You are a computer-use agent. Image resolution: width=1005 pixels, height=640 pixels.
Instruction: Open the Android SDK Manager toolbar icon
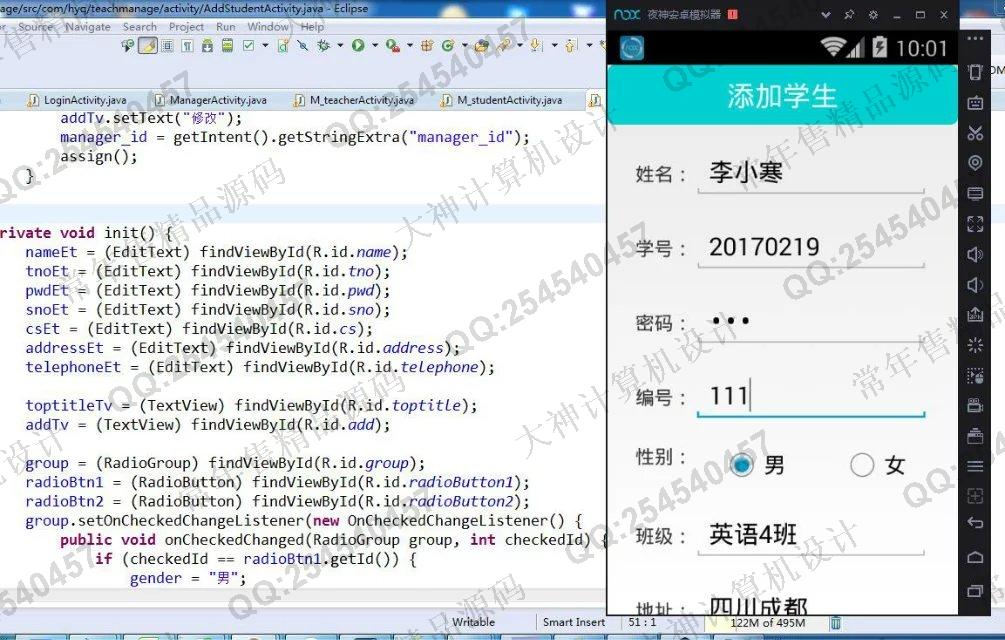[207, 45]
